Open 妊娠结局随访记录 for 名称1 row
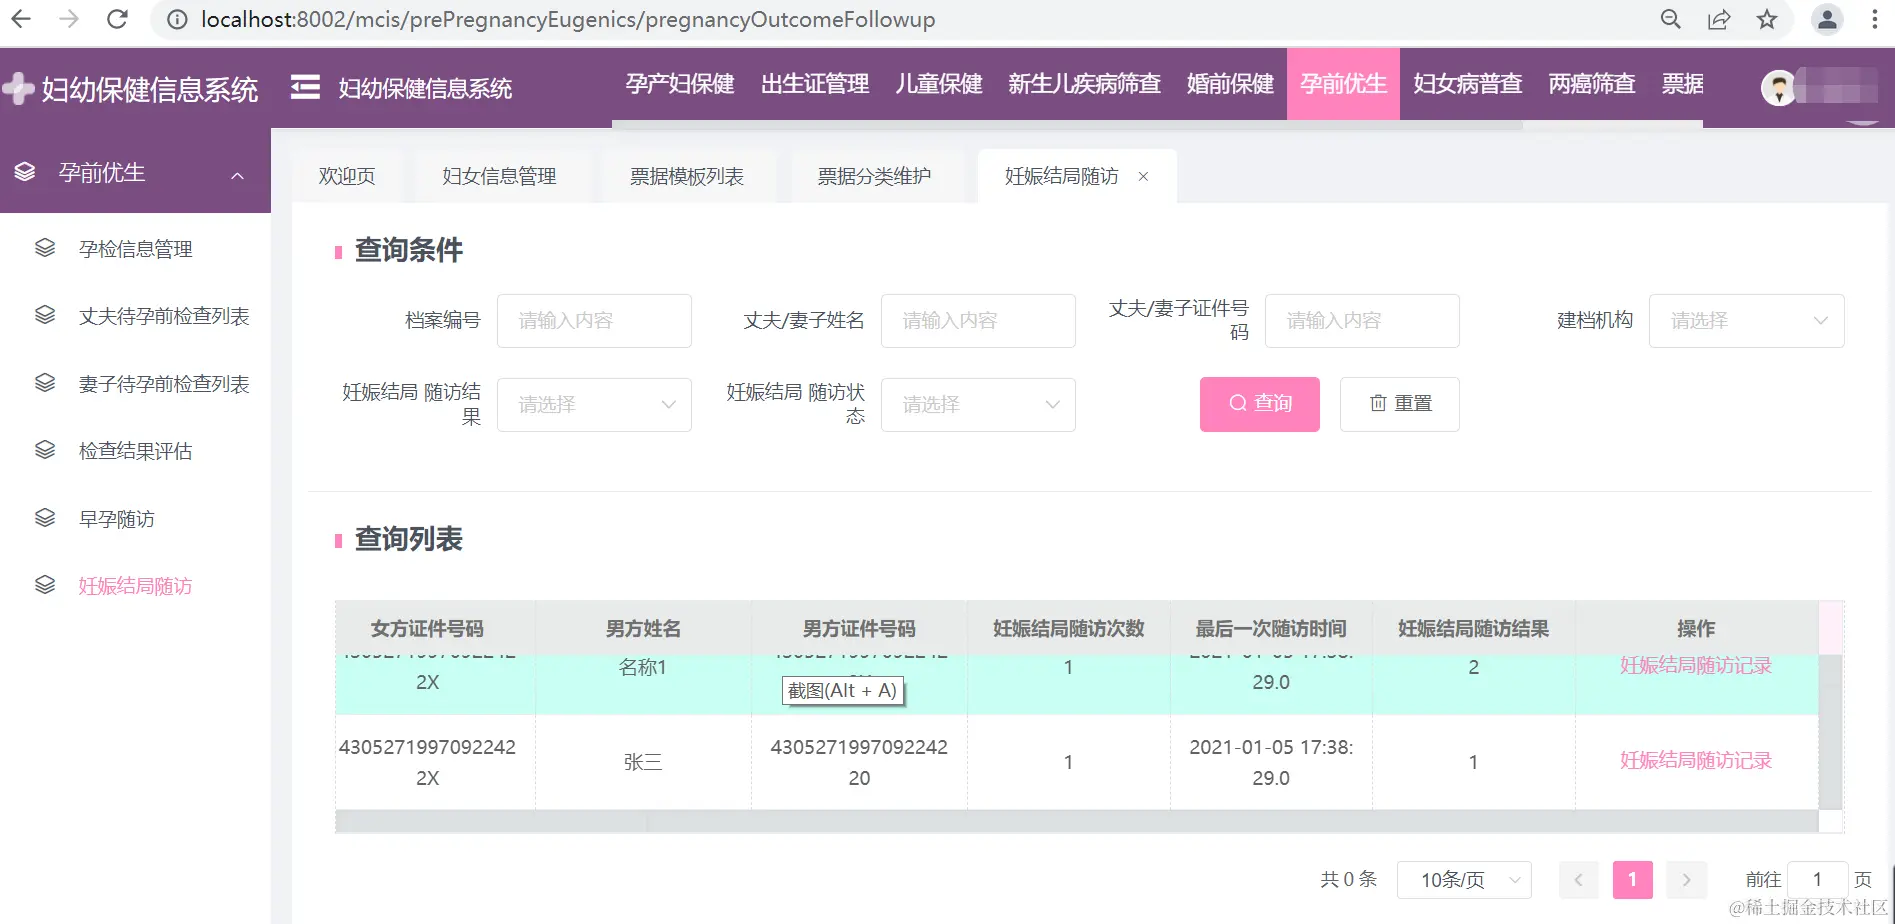Screen dimensions: 1895x924 coord(1696,666)
